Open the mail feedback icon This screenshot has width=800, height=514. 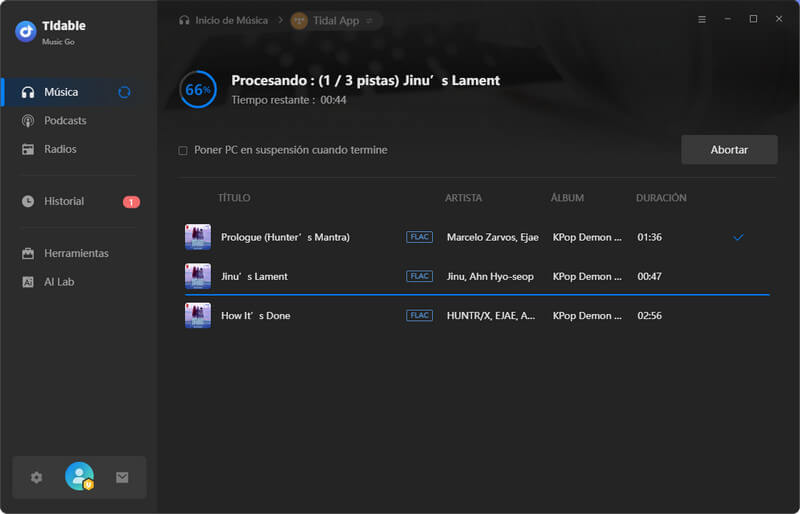click(122, 477)
